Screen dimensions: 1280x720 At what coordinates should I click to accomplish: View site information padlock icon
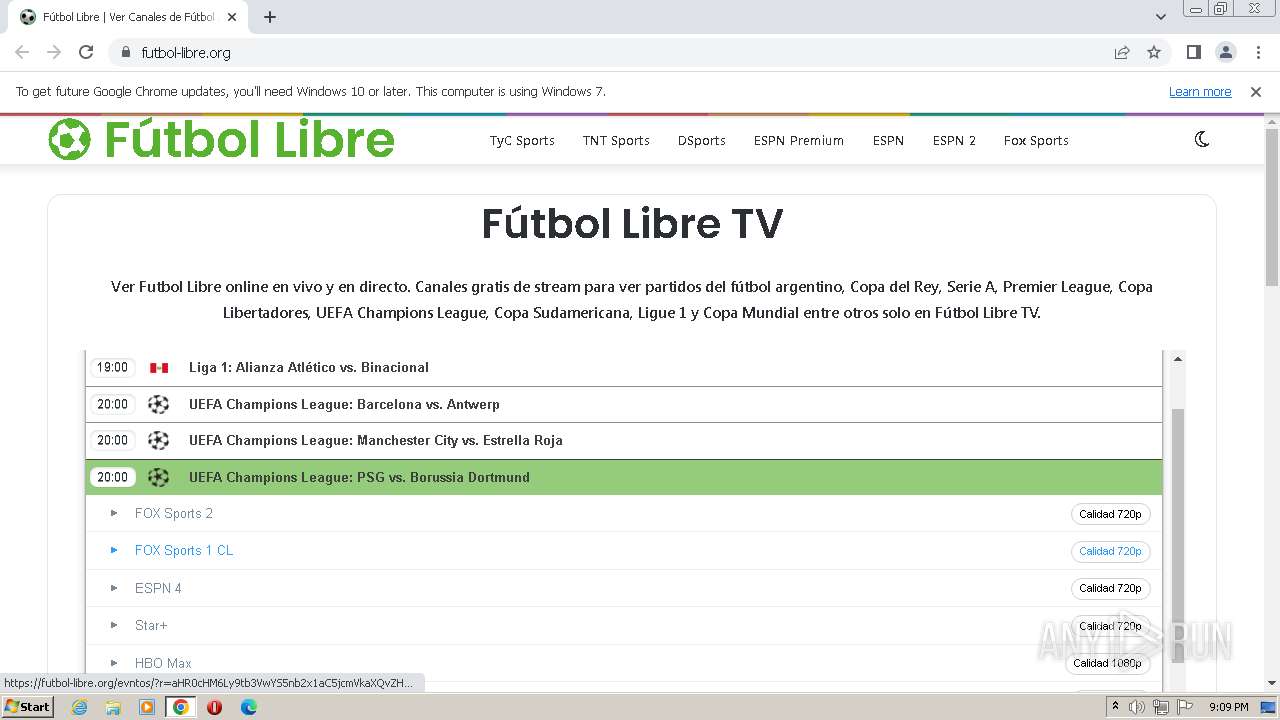point(125,52)
